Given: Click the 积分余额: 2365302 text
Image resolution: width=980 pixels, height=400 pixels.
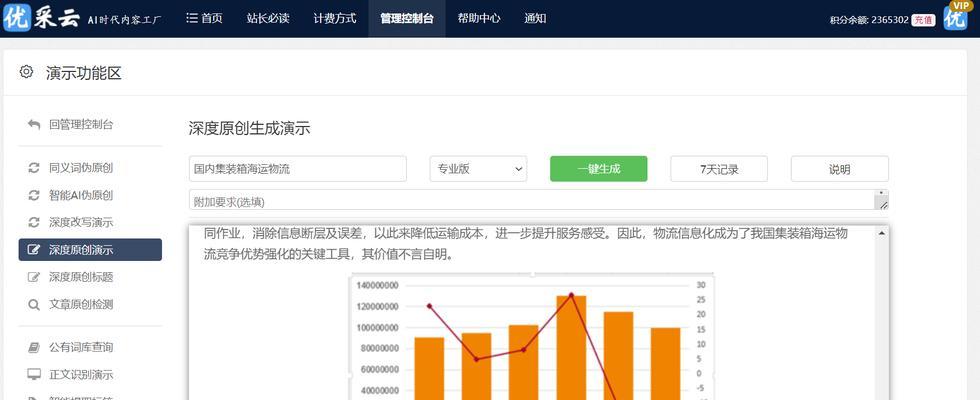Looking at the screenshot, I should pos(869,20).
